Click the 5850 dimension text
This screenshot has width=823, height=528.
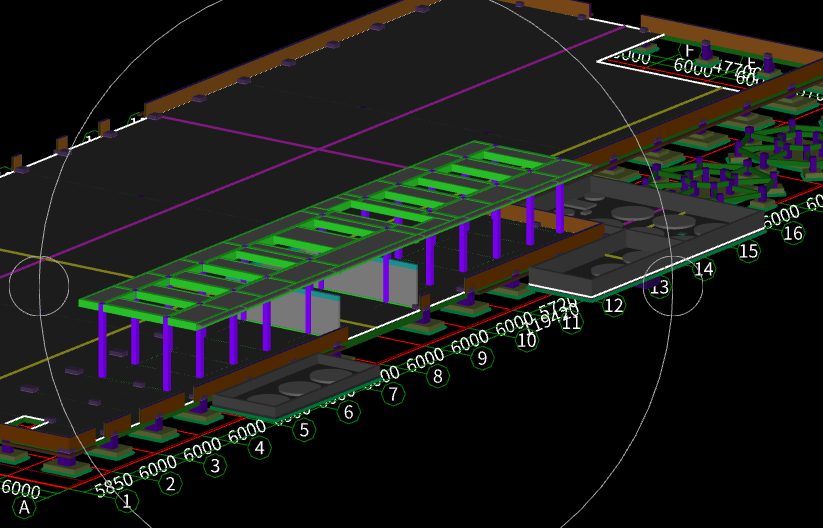[114, 485]
